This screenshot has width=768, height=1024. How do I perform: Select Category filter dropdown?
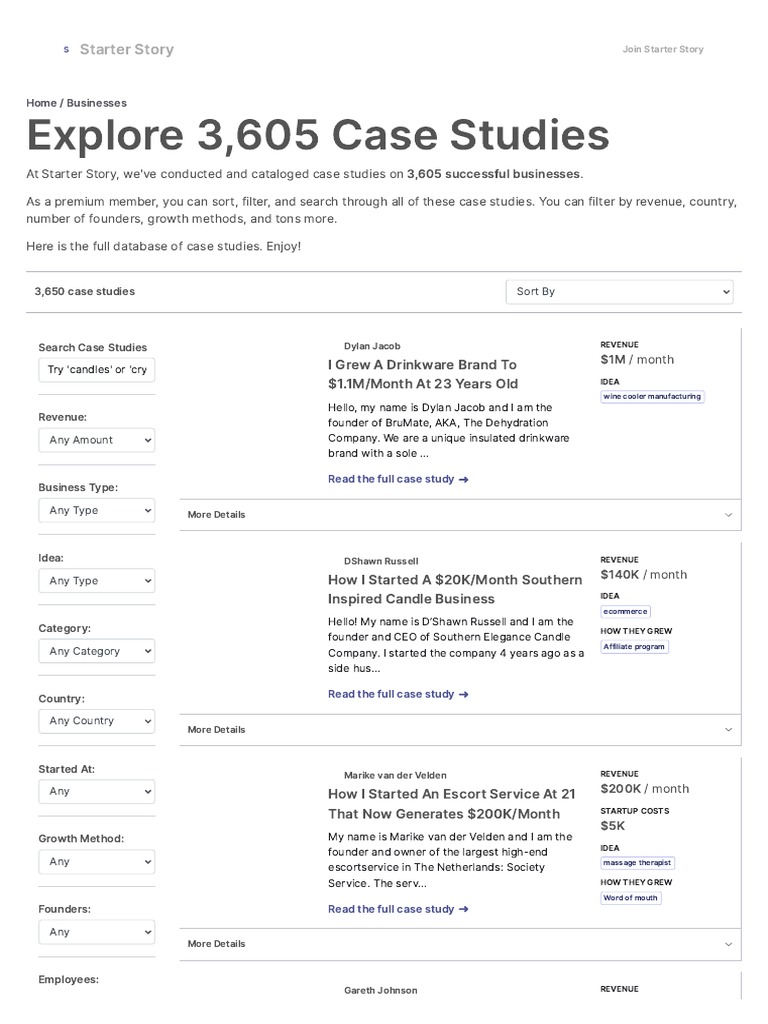pyautogui.click(x=97, y=651)
